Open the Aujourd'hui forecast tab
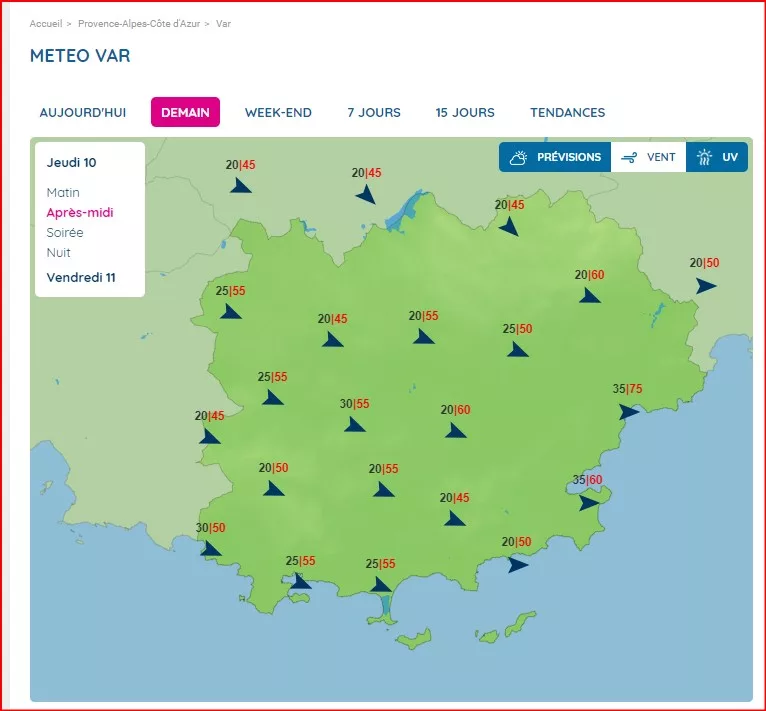 click(x=83, y=112)
